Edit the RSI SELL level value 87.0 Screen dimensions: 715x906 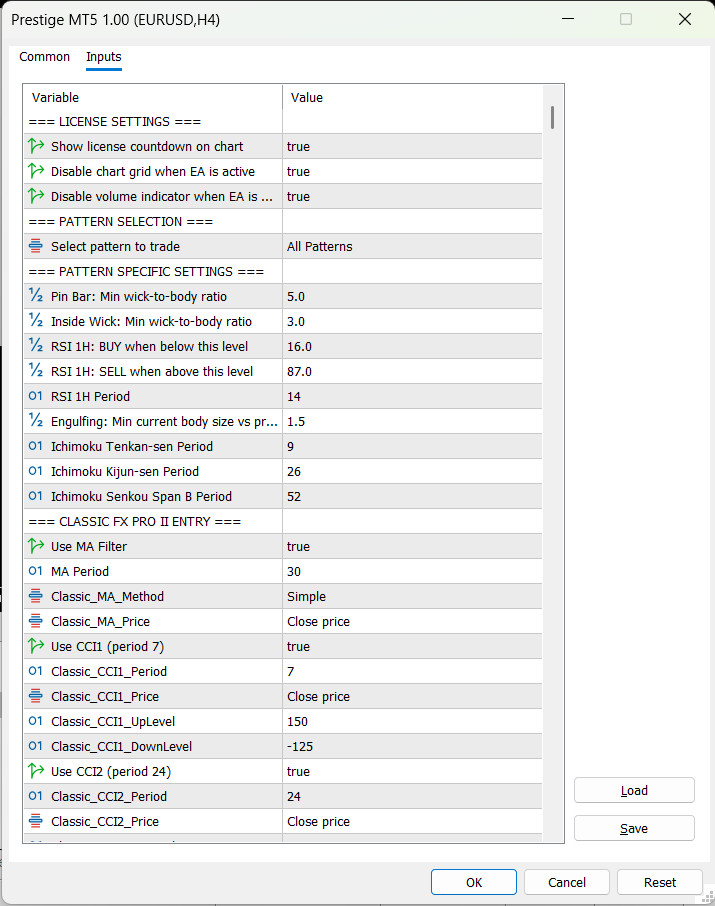coord(412,371)
